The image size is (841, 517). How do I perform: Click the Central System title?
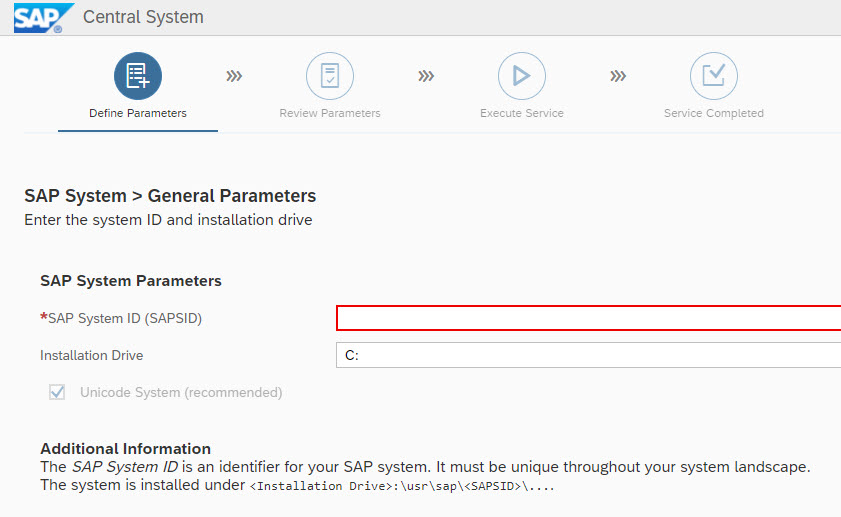click(x=143, y=17)
